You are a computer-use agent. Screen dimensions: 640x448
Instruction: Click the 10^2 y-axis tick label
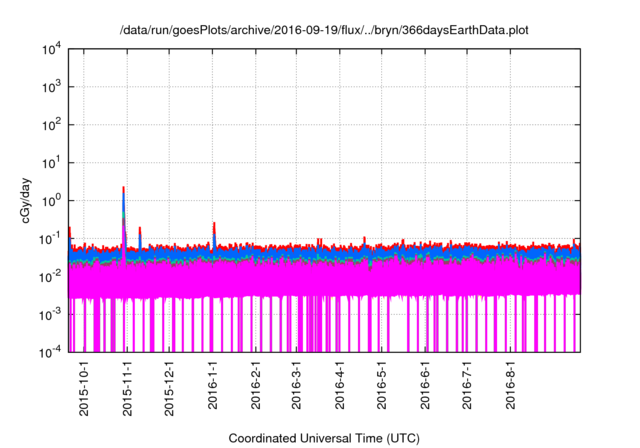tap(52, 125)
